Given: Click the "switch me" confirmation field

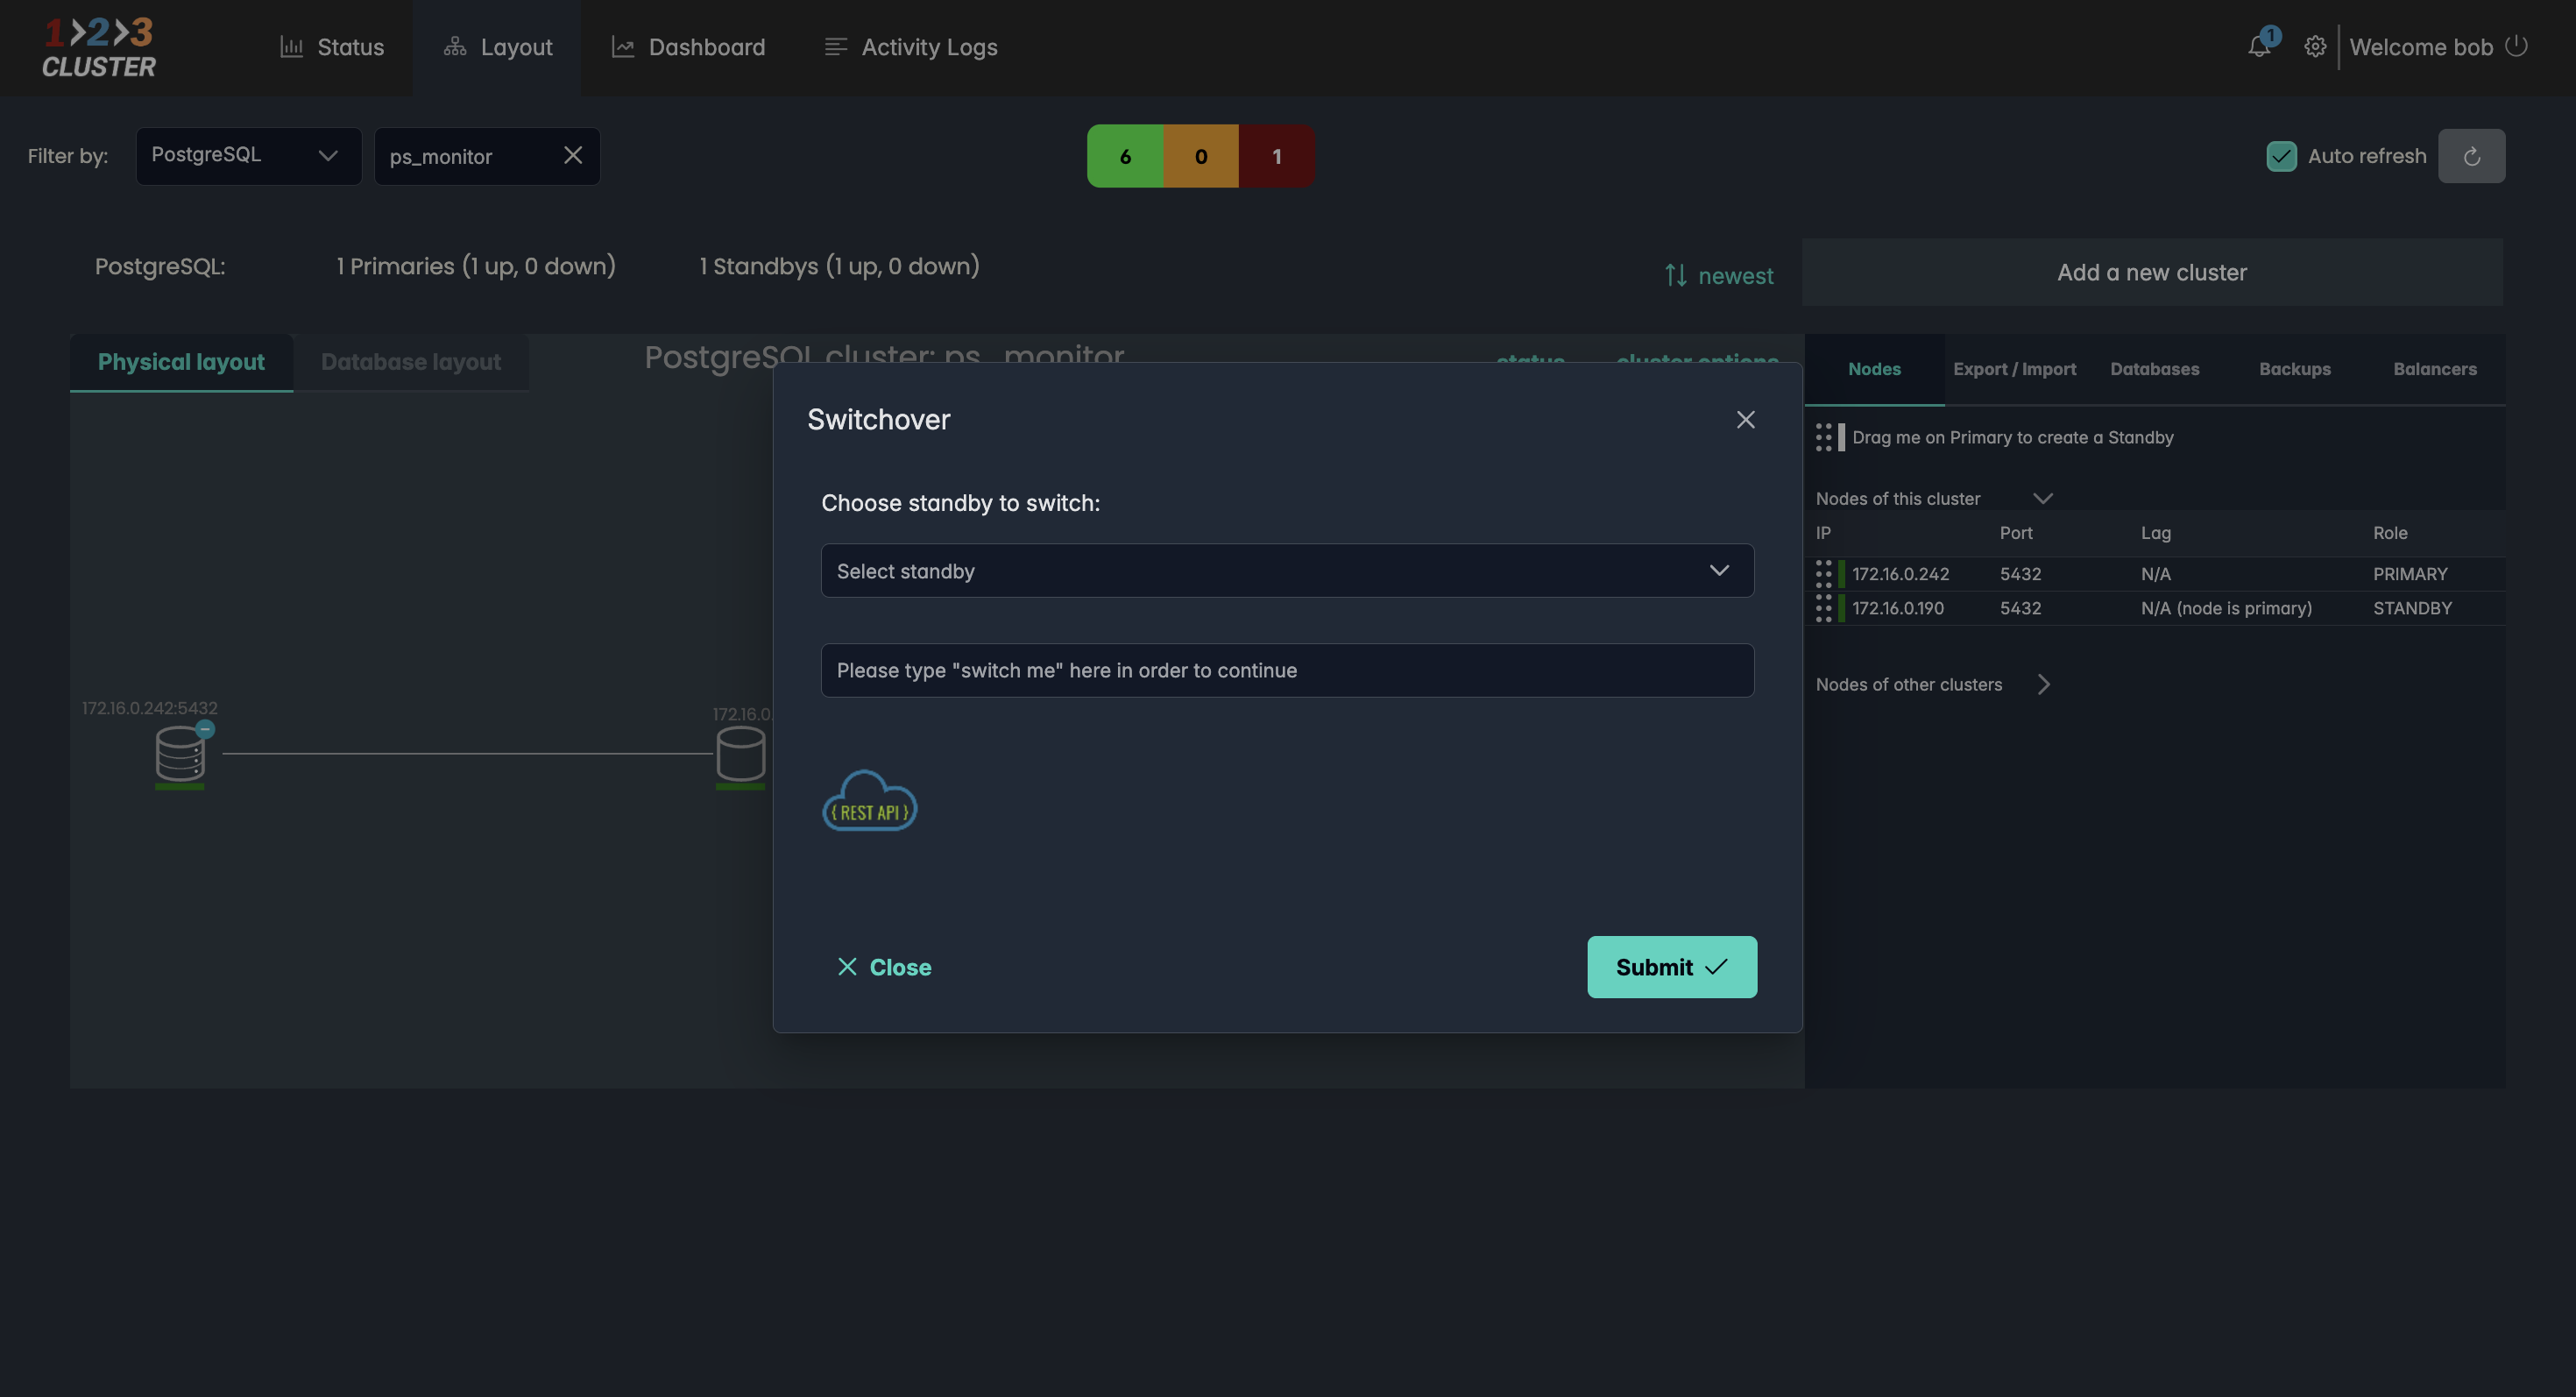Looking at the screenshot, I should pyautogui.click(x=1287, y=670).
